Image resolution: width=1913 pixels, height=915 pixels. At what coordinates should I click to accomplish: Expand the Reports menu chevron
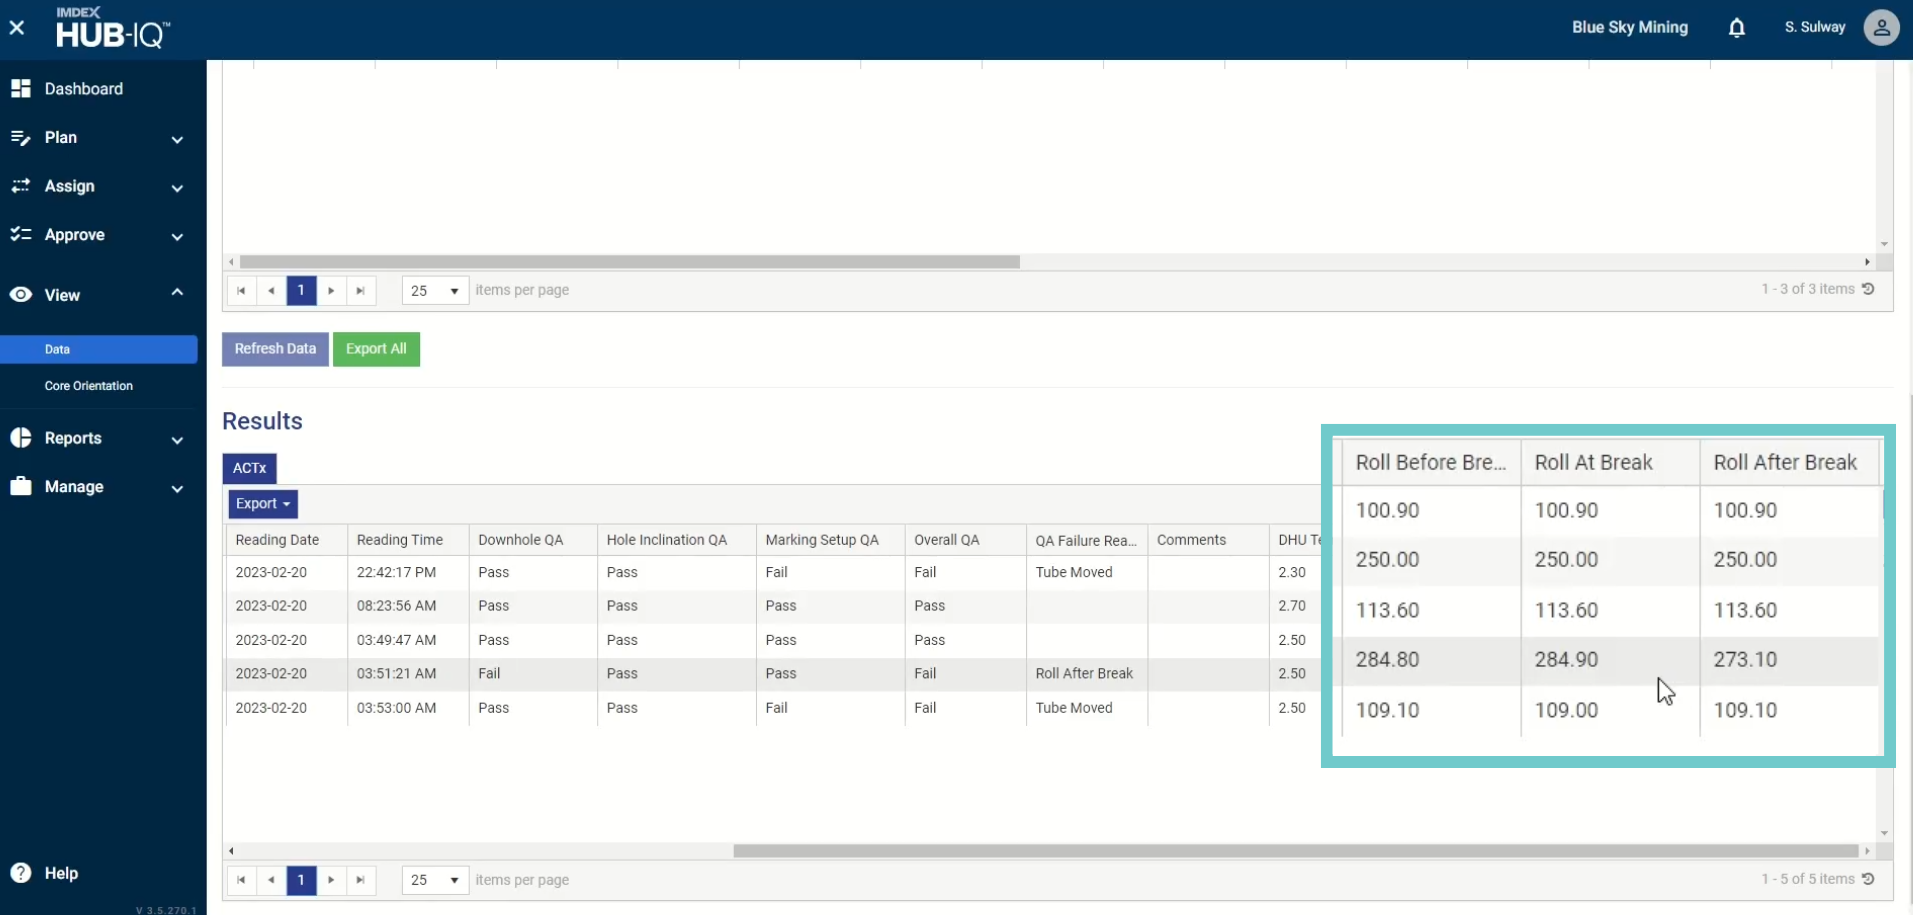pos(177,440)
